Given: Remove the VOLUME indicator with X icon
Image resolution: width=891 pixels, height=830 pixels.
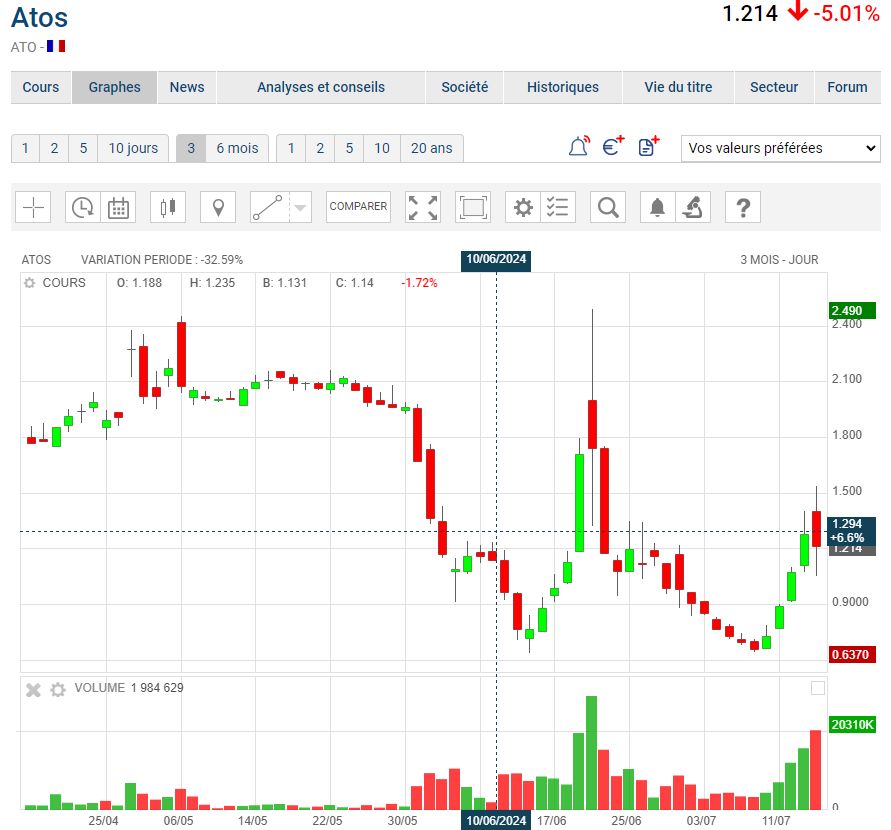Looking at the screenshot, I should pyautogui.click(x=34, y=690).
